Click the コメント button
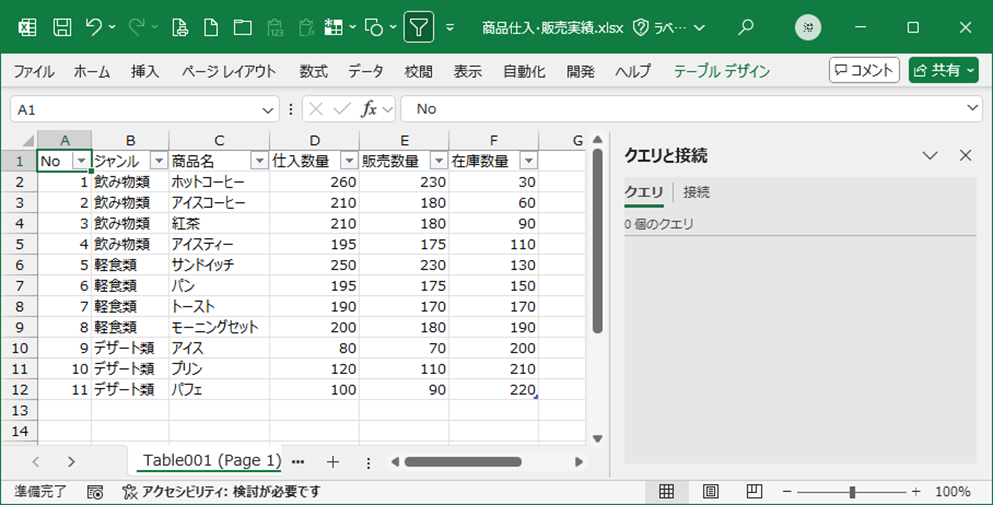 [x=864, y=70]
